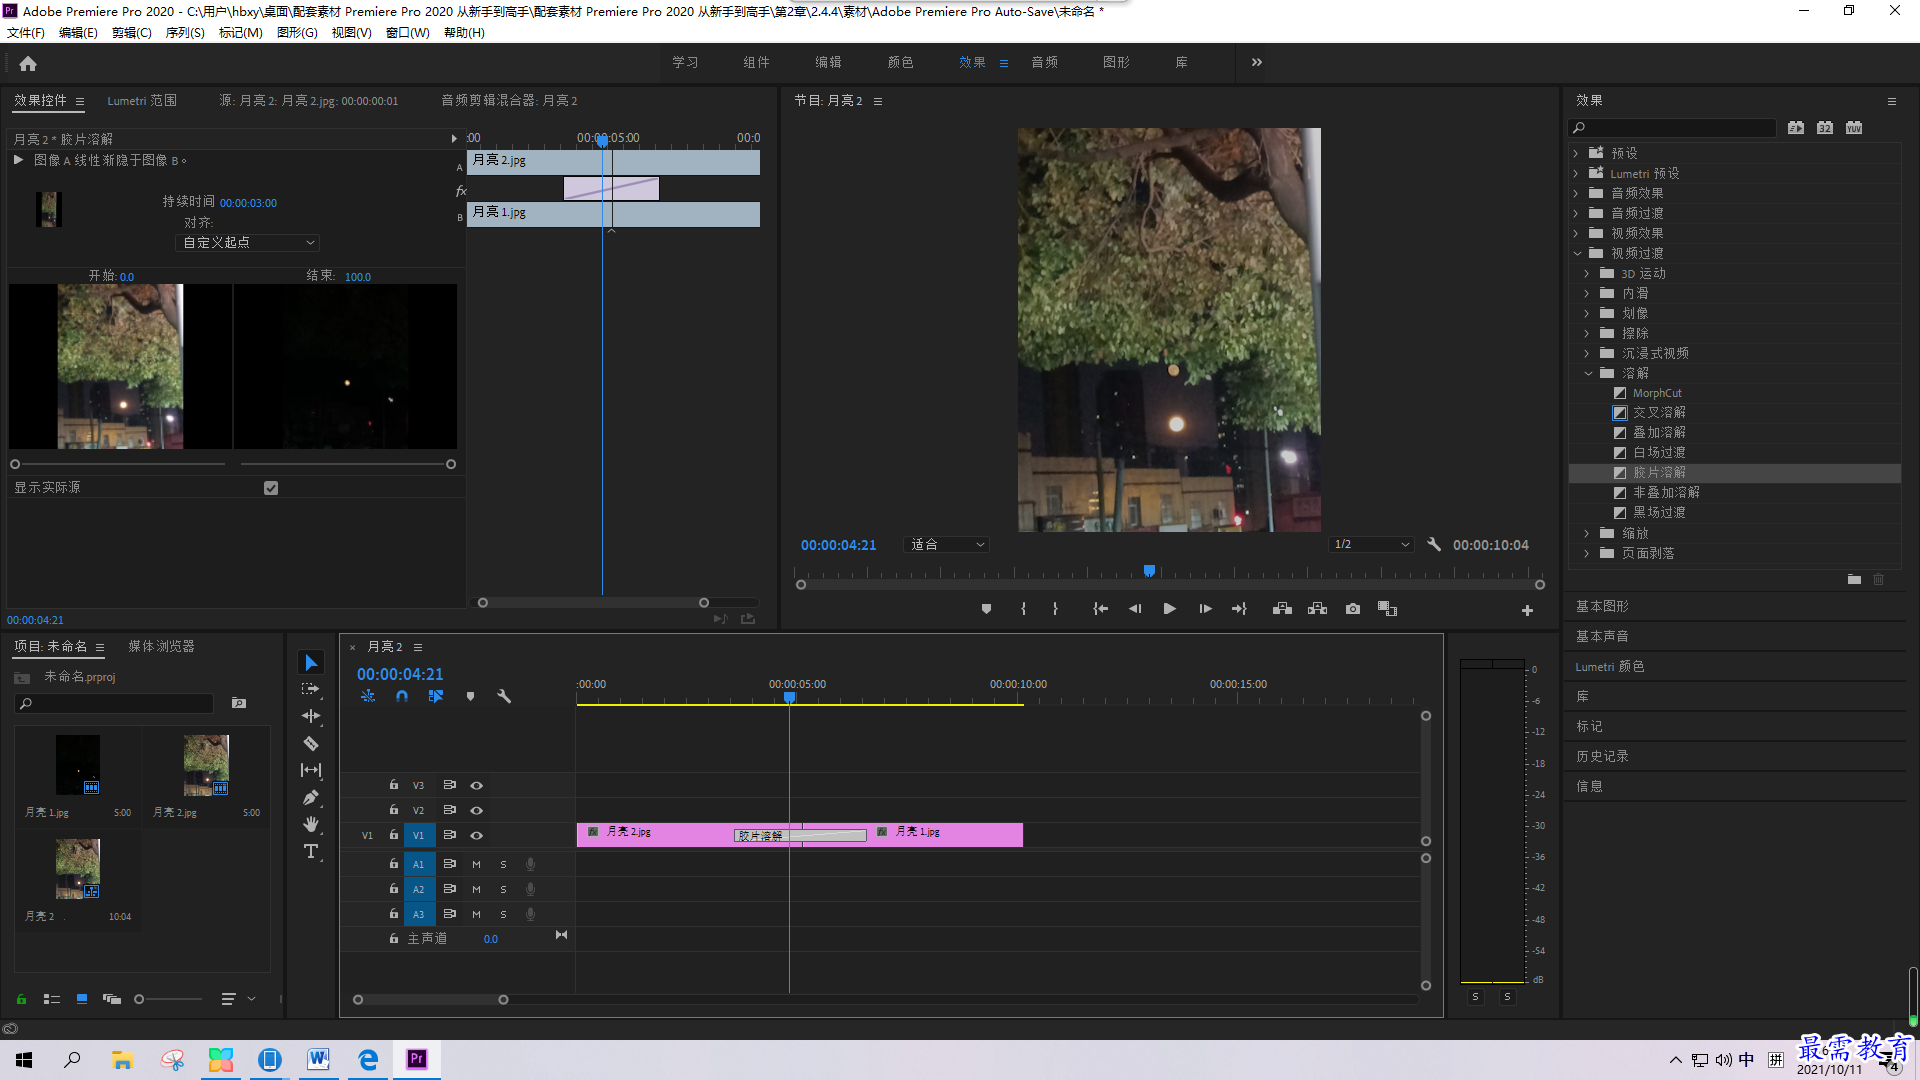Solo audio track A2

[503, 890]
